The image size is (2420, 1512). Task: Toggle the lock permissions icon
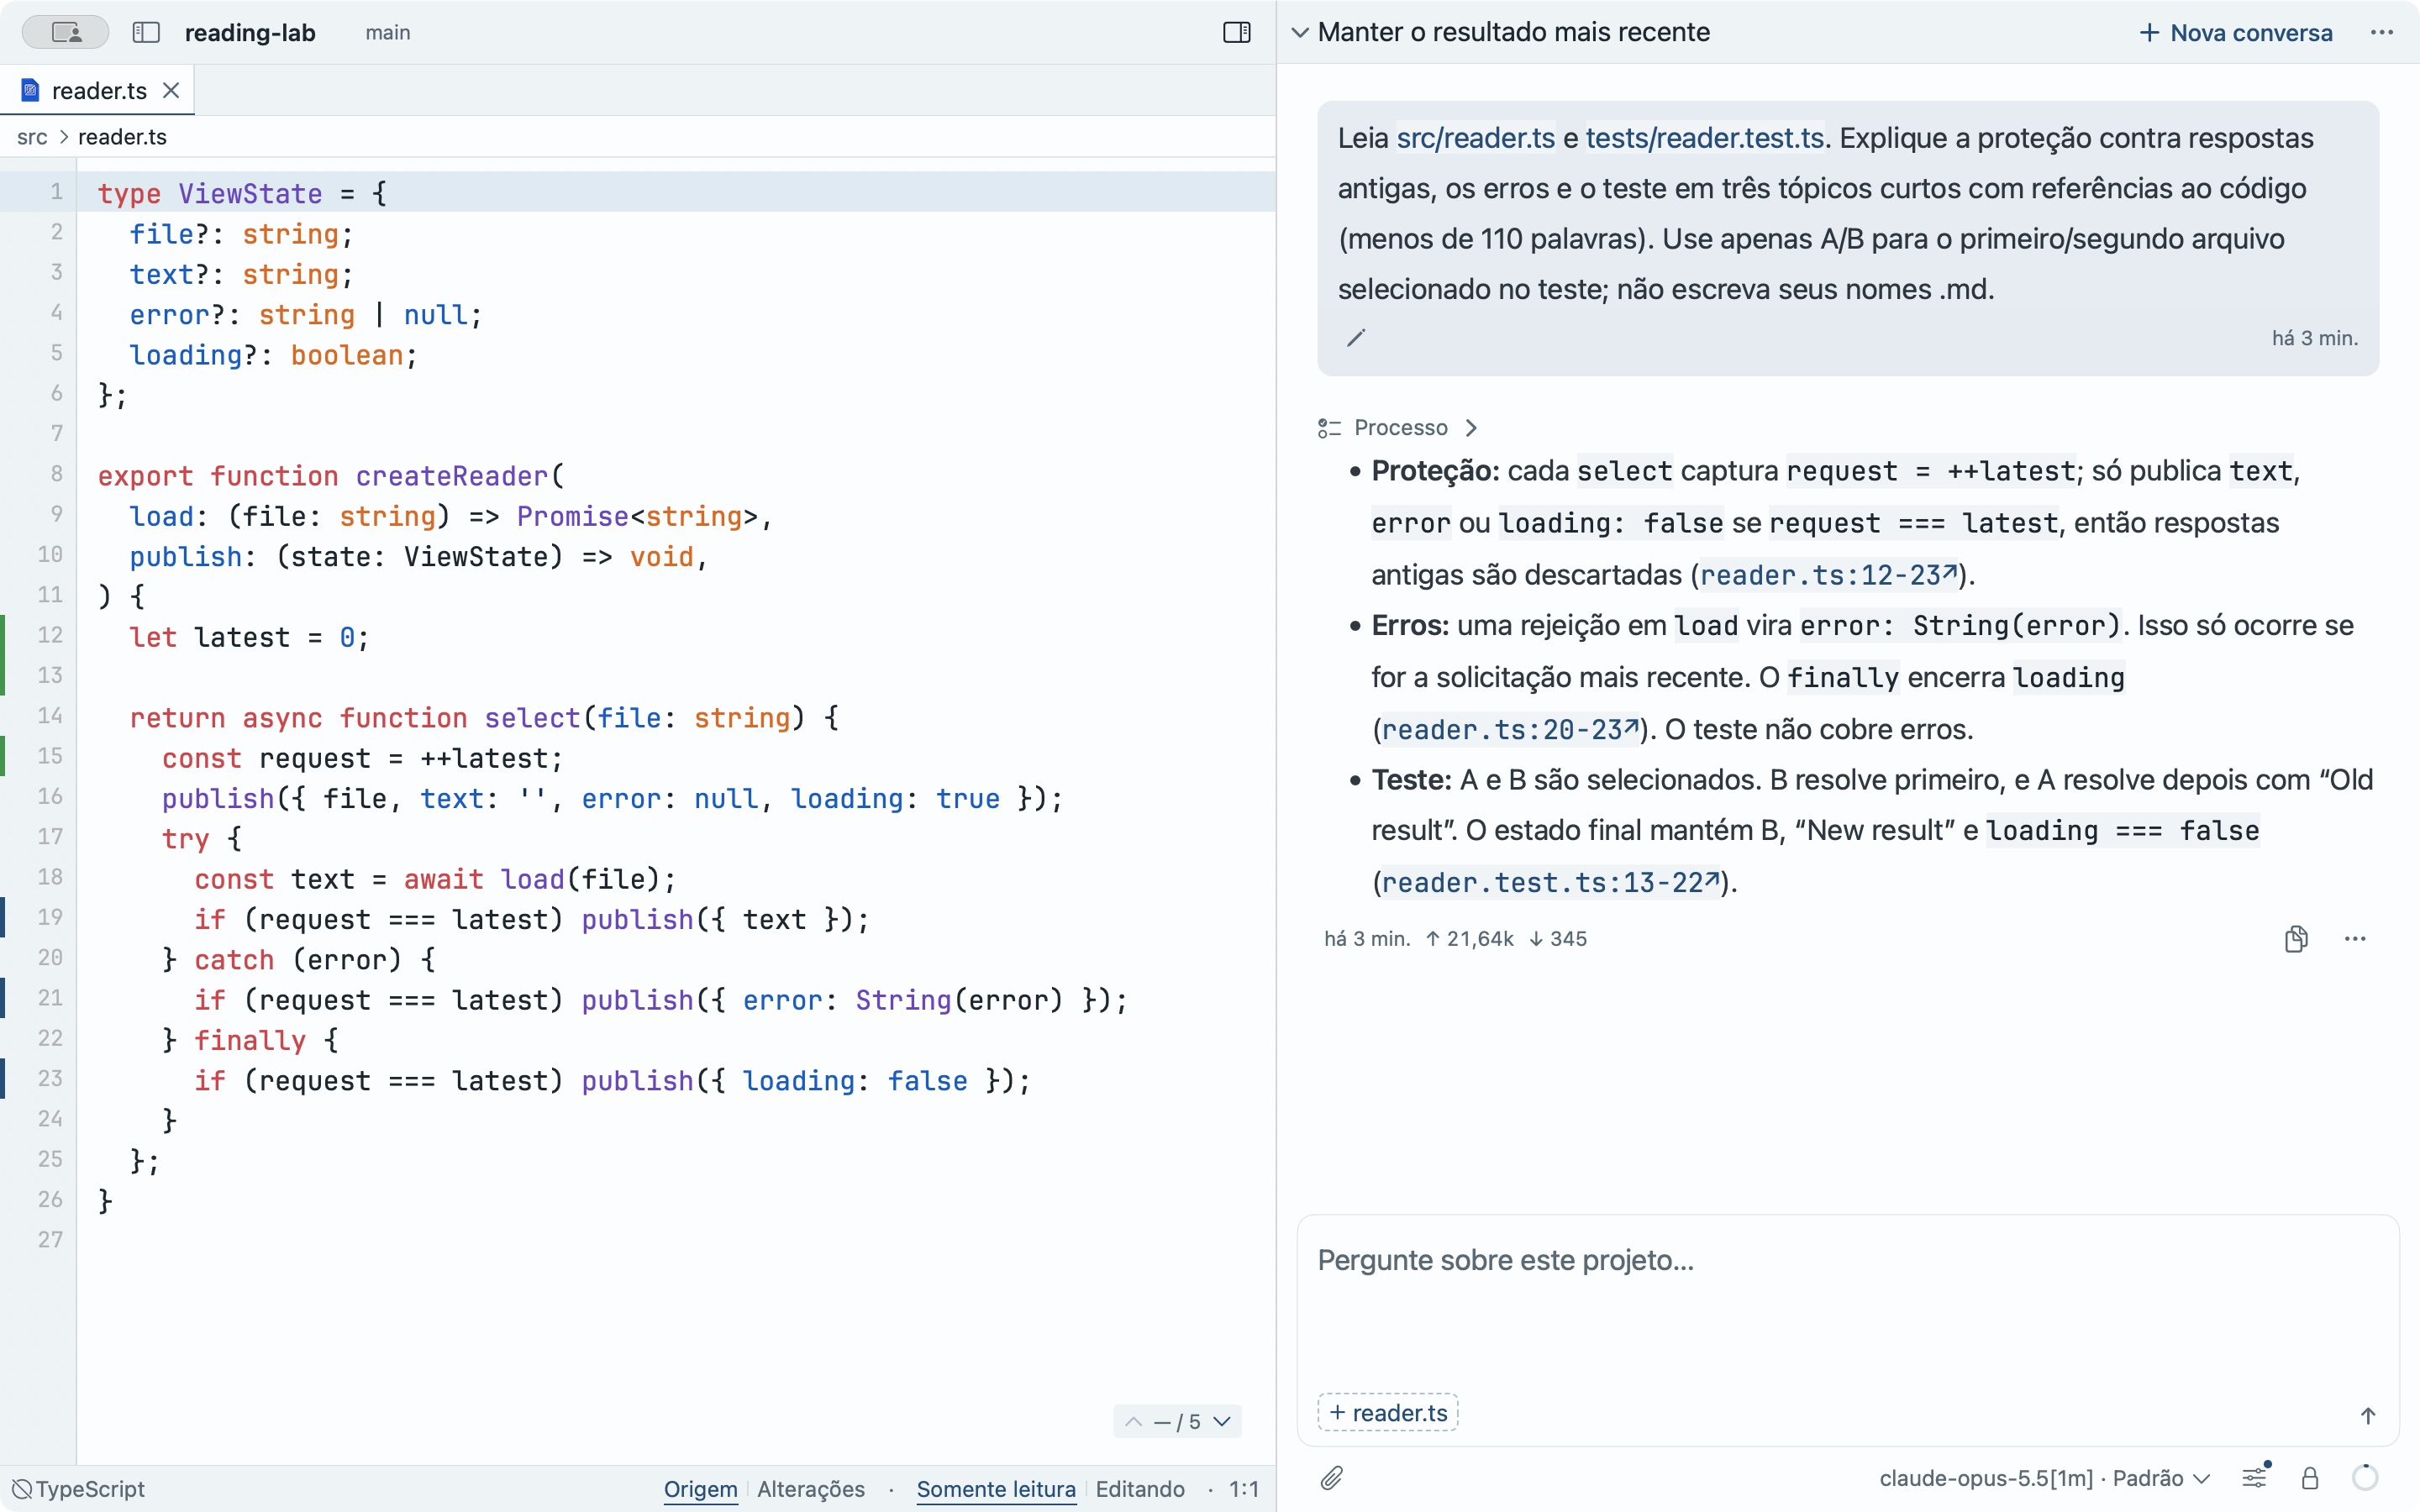2310,1477
